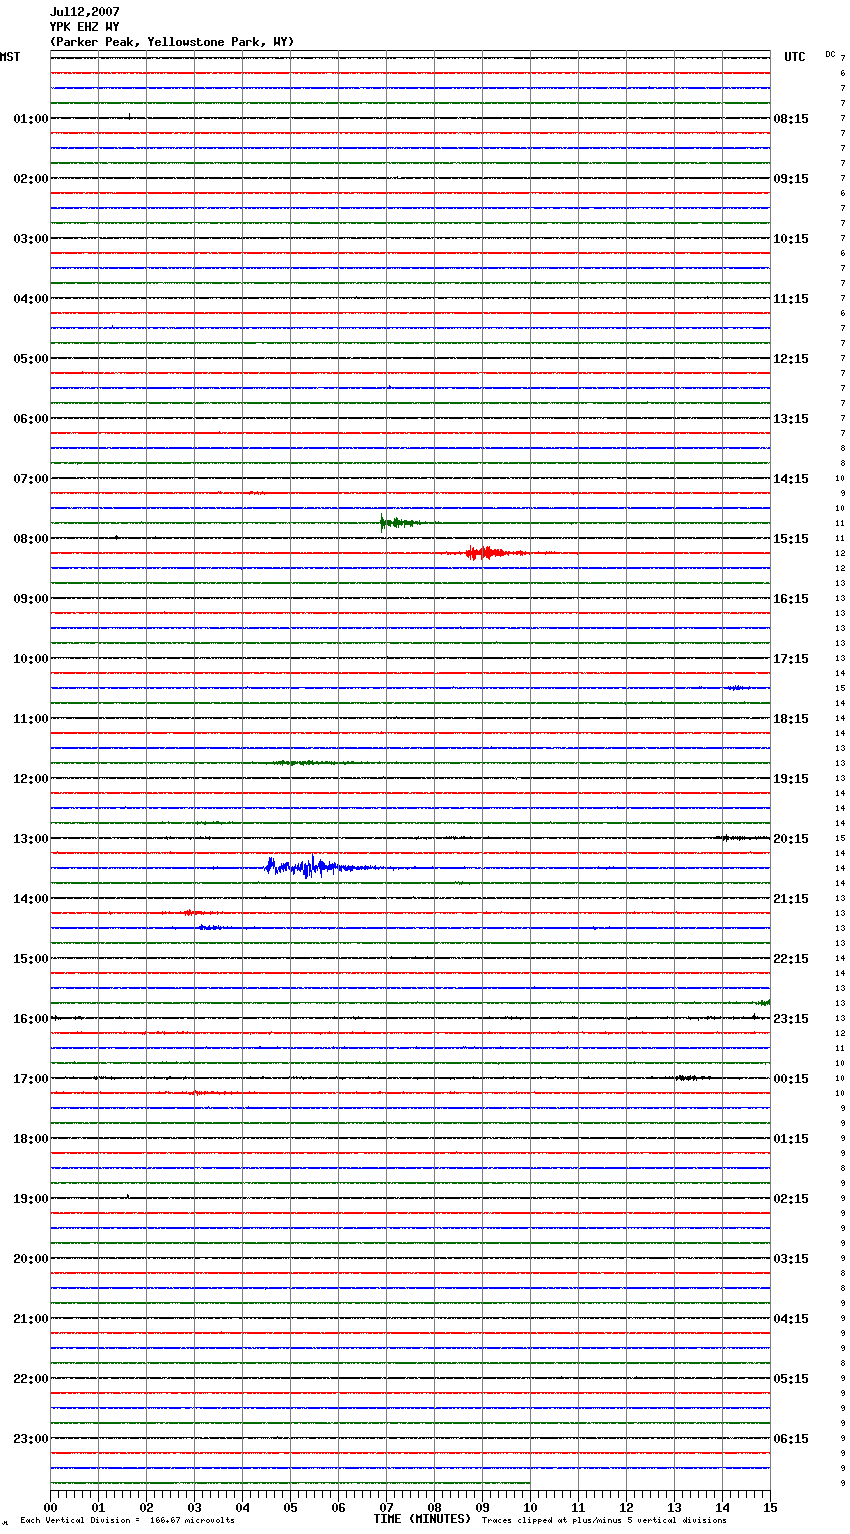Click the 06:00 MST time label

[31, 419]
